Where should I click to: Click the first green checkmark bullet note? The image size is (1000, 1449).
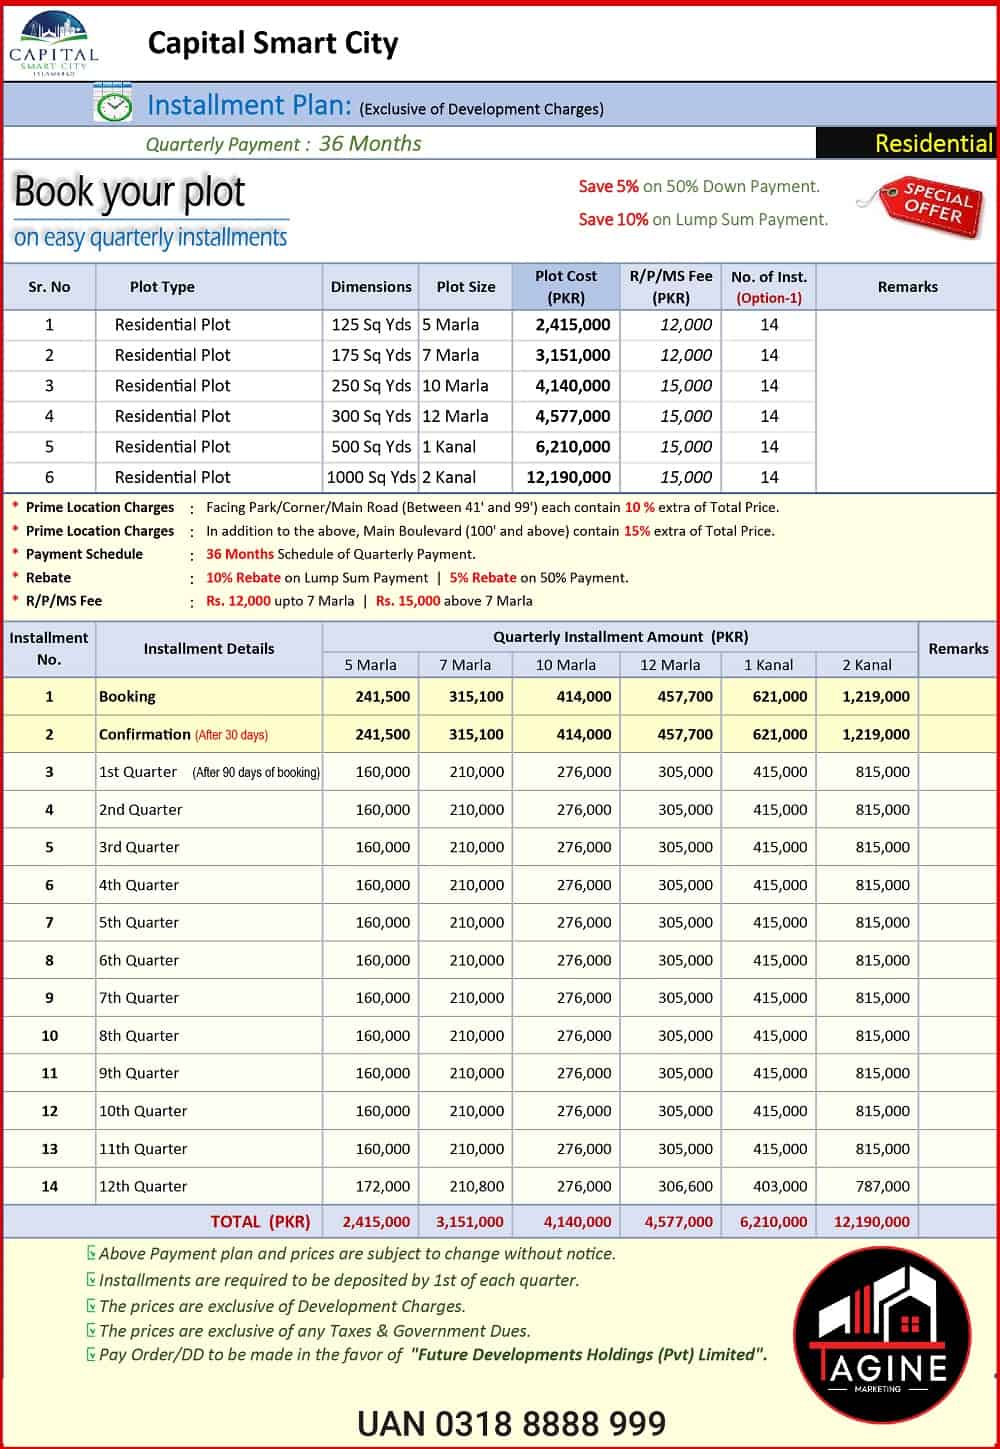(x=92, y=1253)
